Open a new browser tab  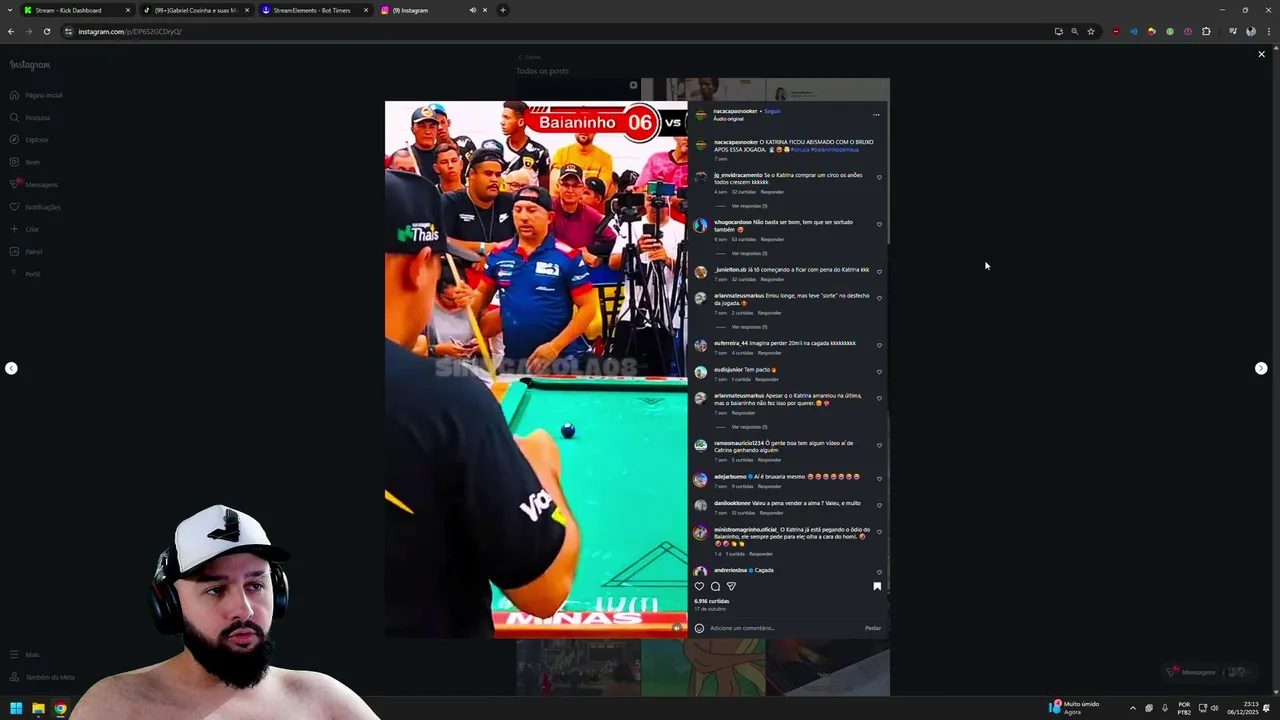tap(503, 10)
